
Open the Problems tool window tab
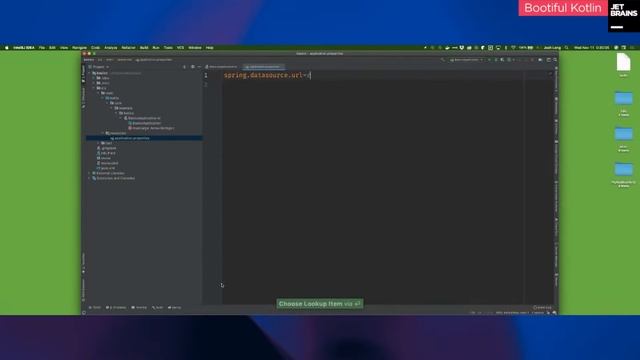(116, 307)
